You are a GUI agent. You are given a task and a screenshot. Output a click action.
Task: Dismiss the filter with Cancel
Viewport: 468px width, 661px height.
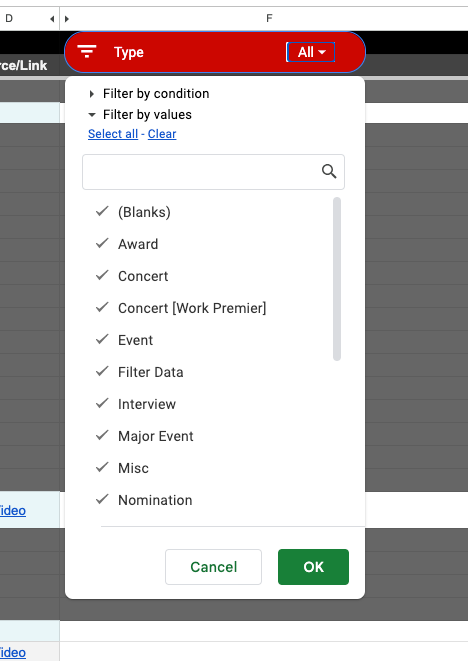pyautogui.click(x=213, y=567)
